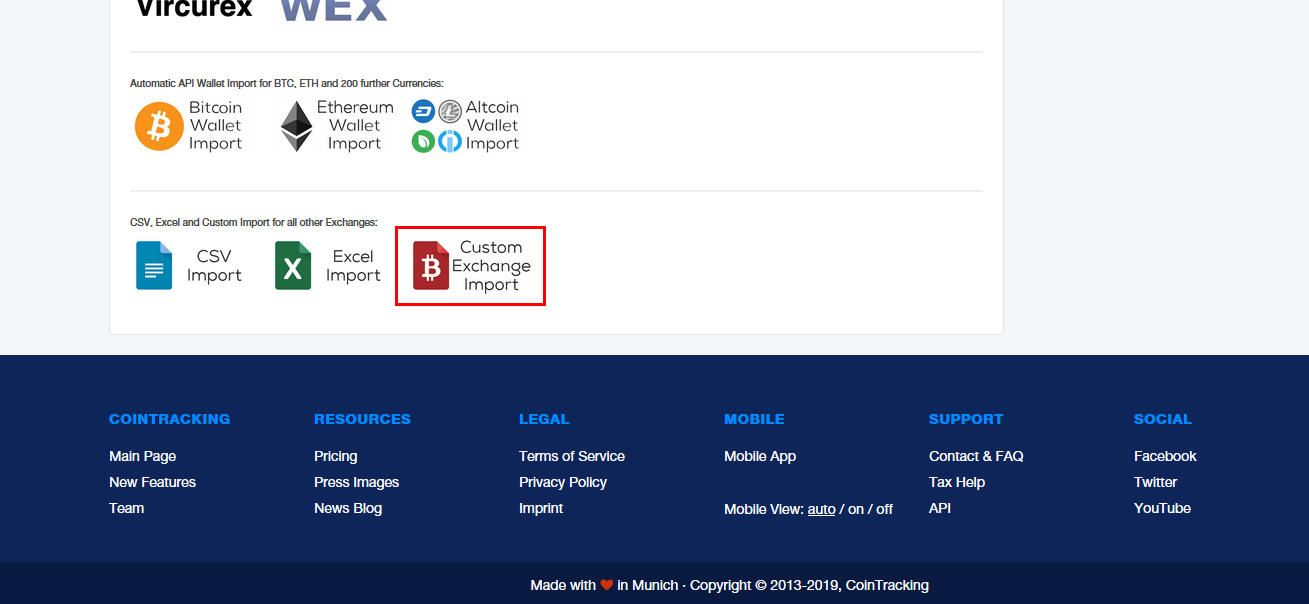Open Press Images link

coord(356,482)
